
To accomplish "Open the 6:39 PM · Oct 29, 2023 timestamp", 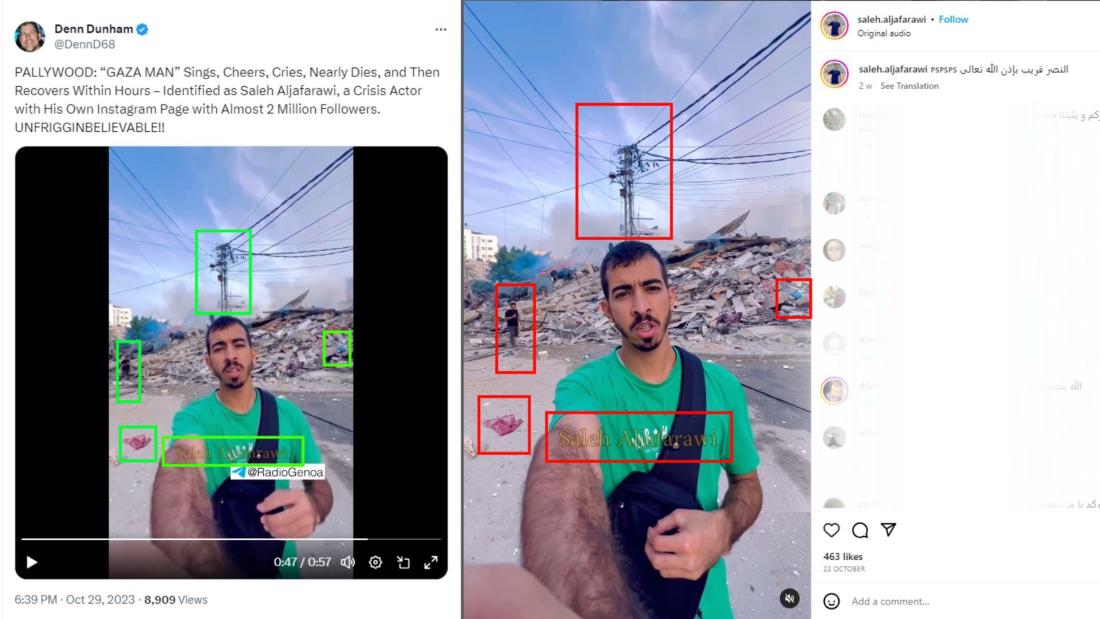I will tap(74, 599).
